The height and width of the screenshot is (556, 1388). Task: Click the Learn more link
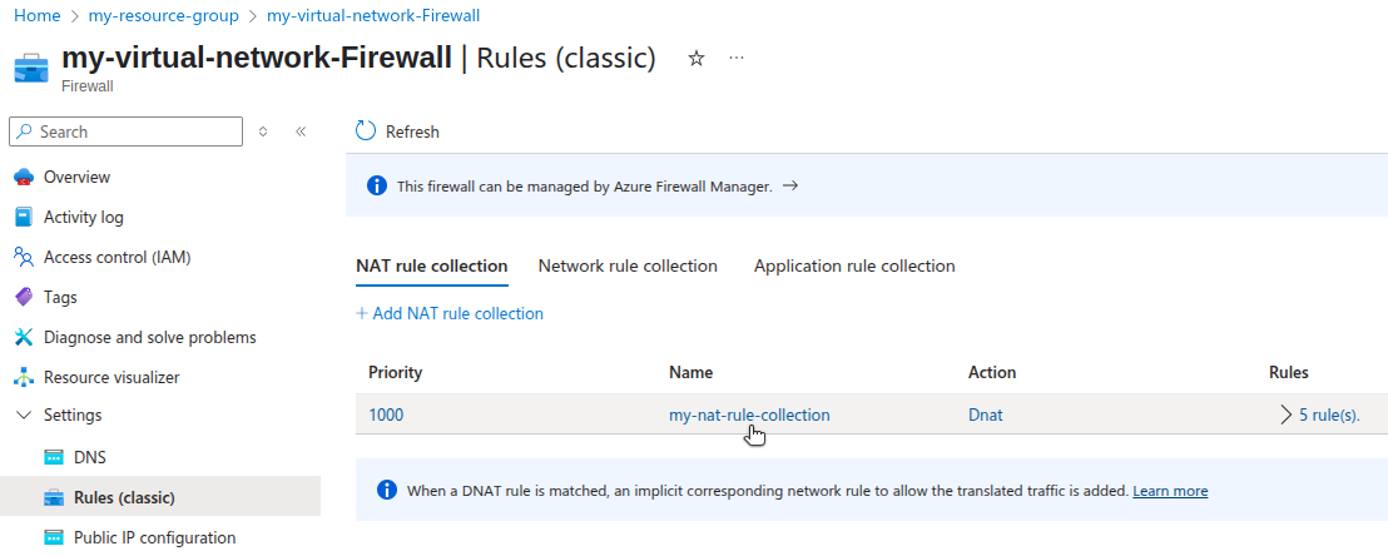(1170, 491)
